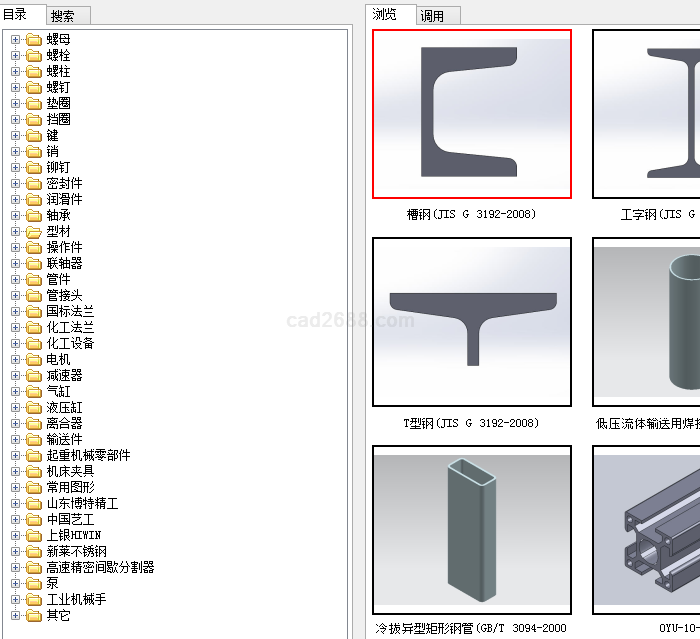
Task: Select the 槽钢 channel steel thumbnail
Action: tap(472, 114)
